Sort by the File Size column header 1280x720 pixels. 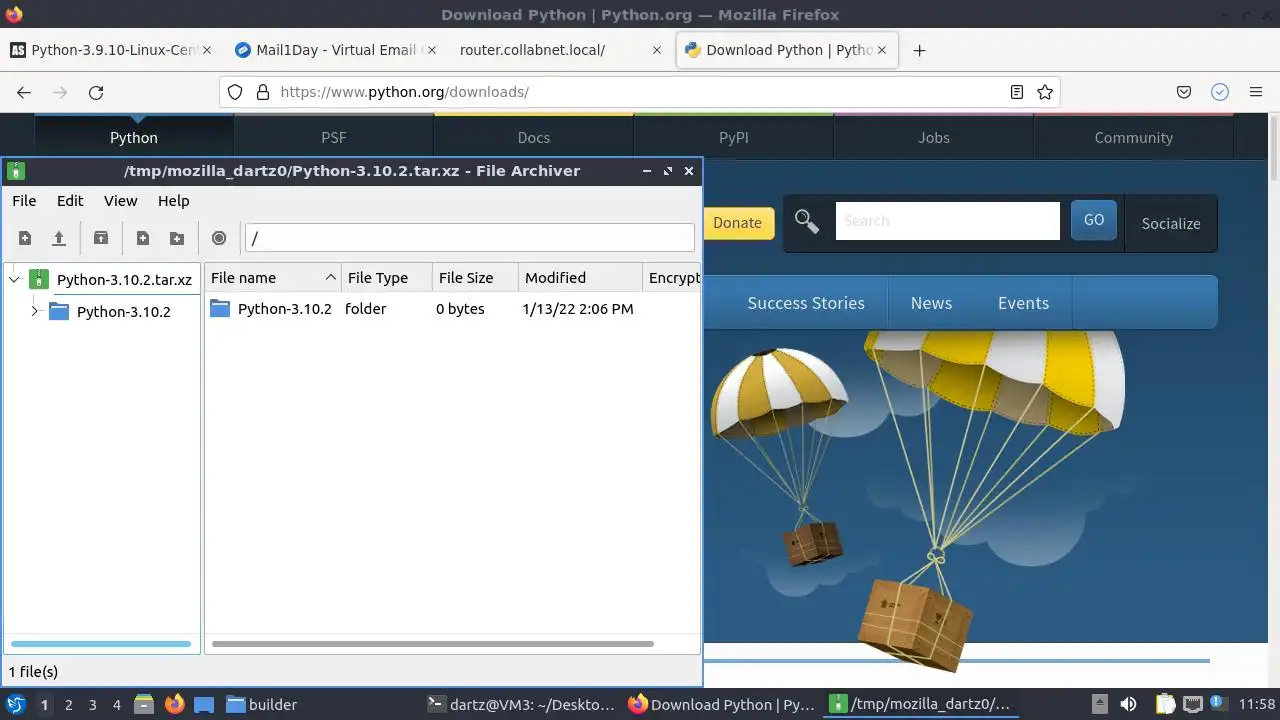click(x=475, y=277)
